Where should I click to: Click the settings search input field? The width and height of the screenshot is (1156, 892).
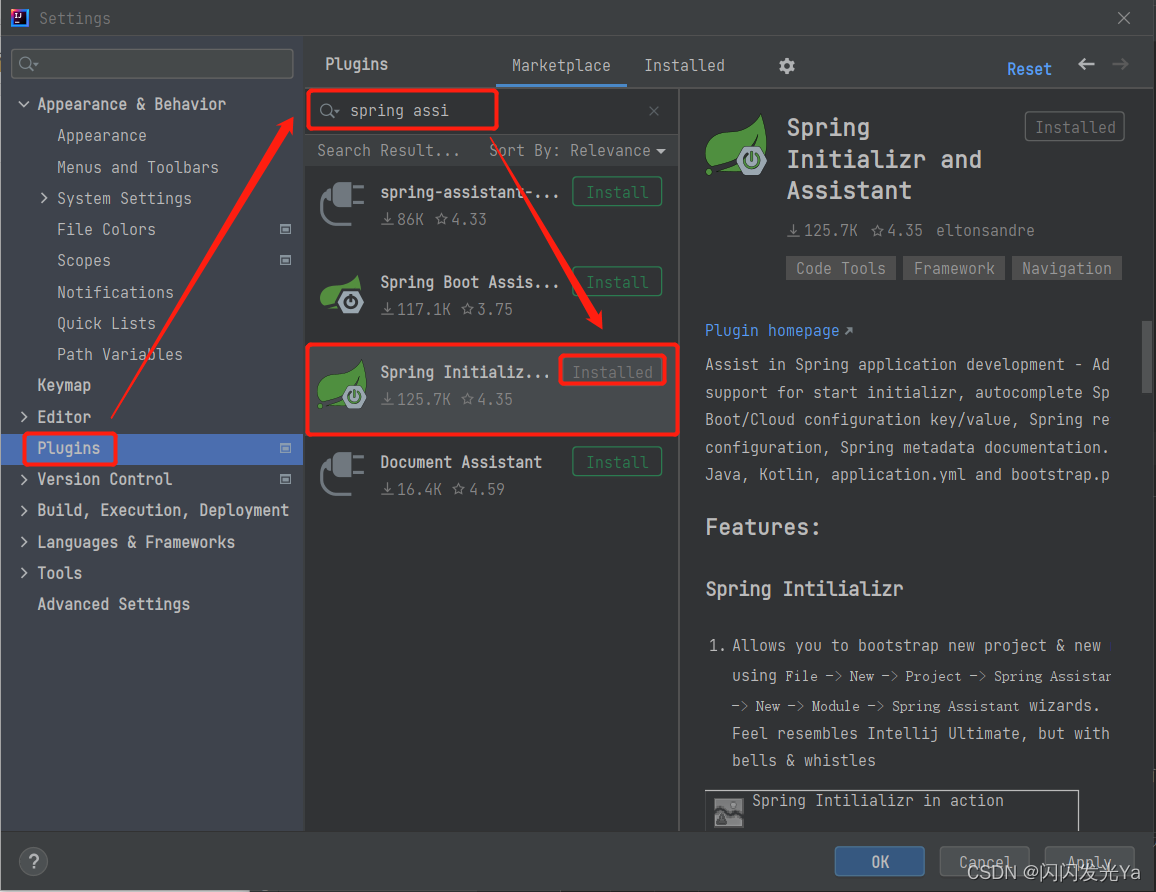(153, 64)
